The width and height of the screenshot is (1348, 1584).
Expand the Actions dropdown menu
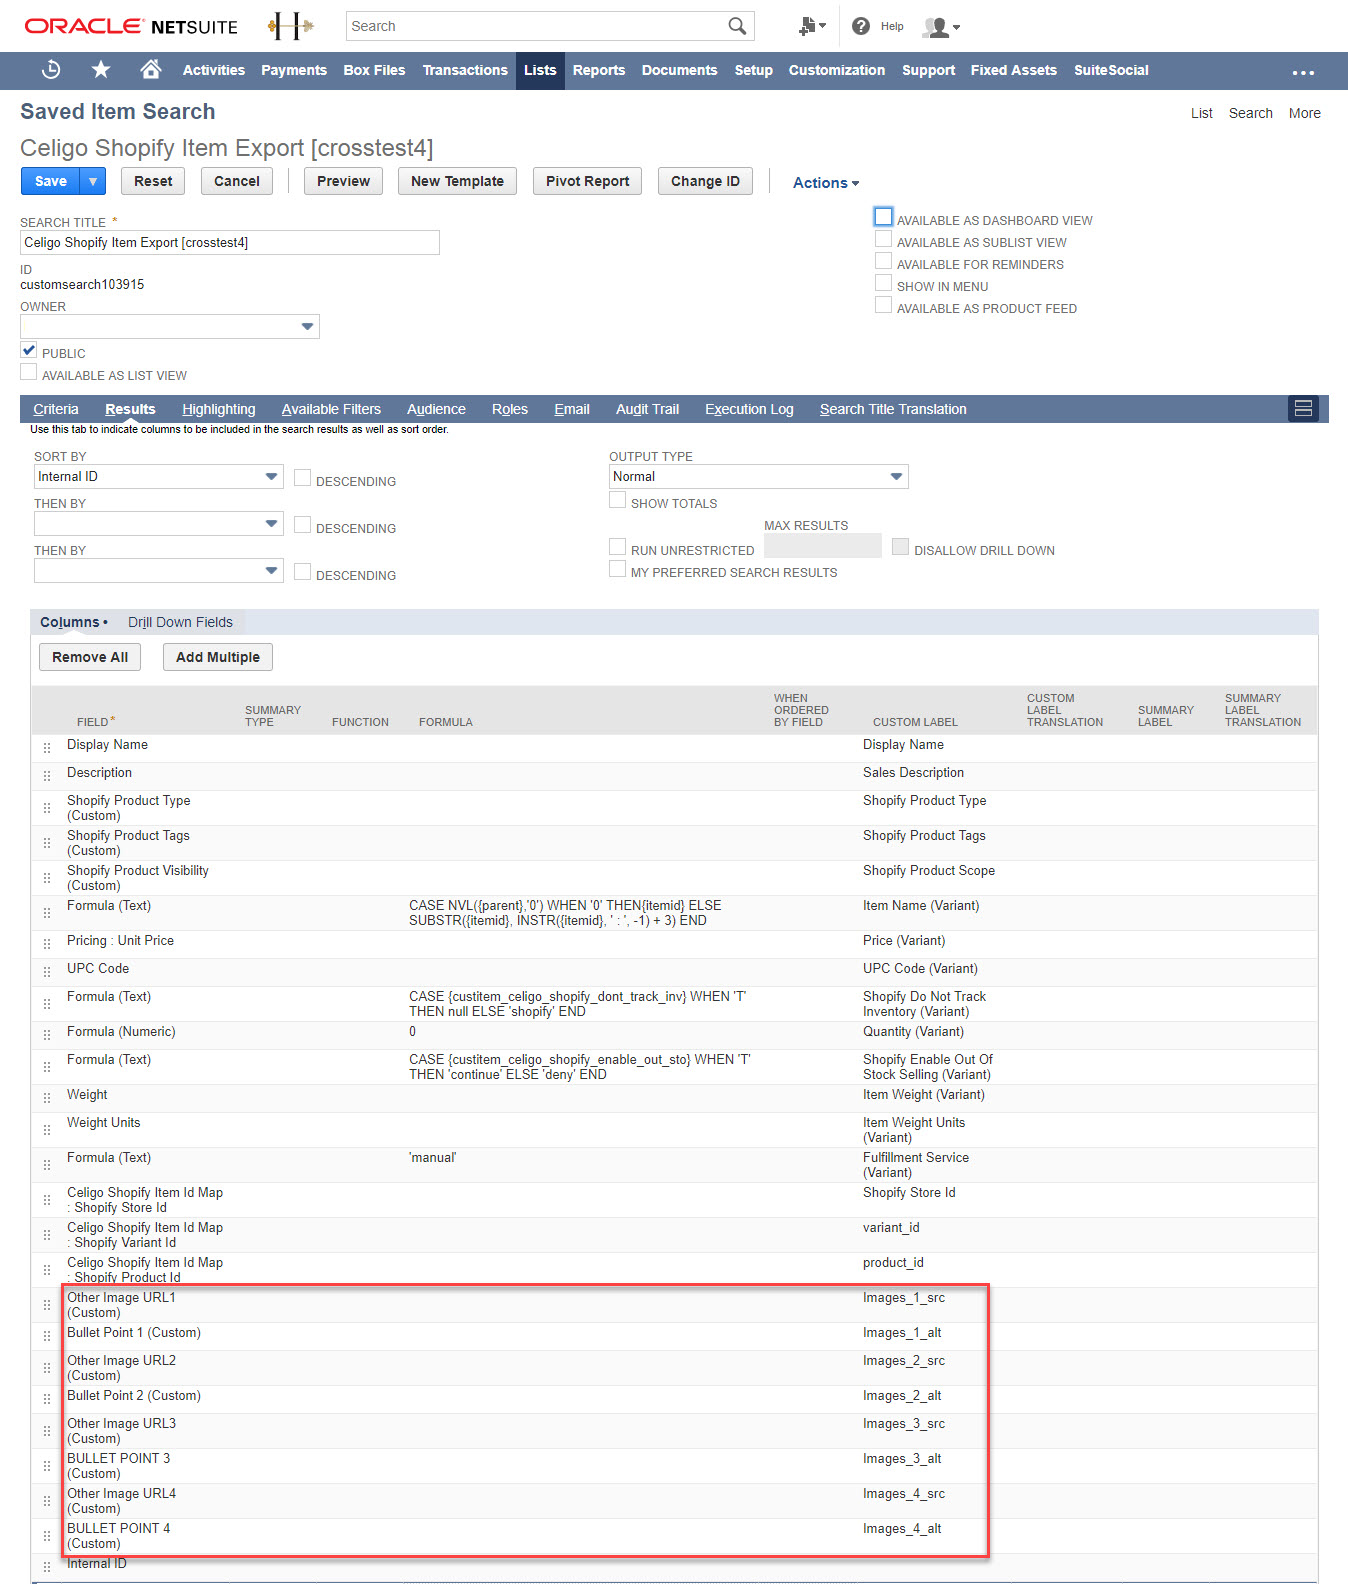pyautogui.click(x=826, y=183)
